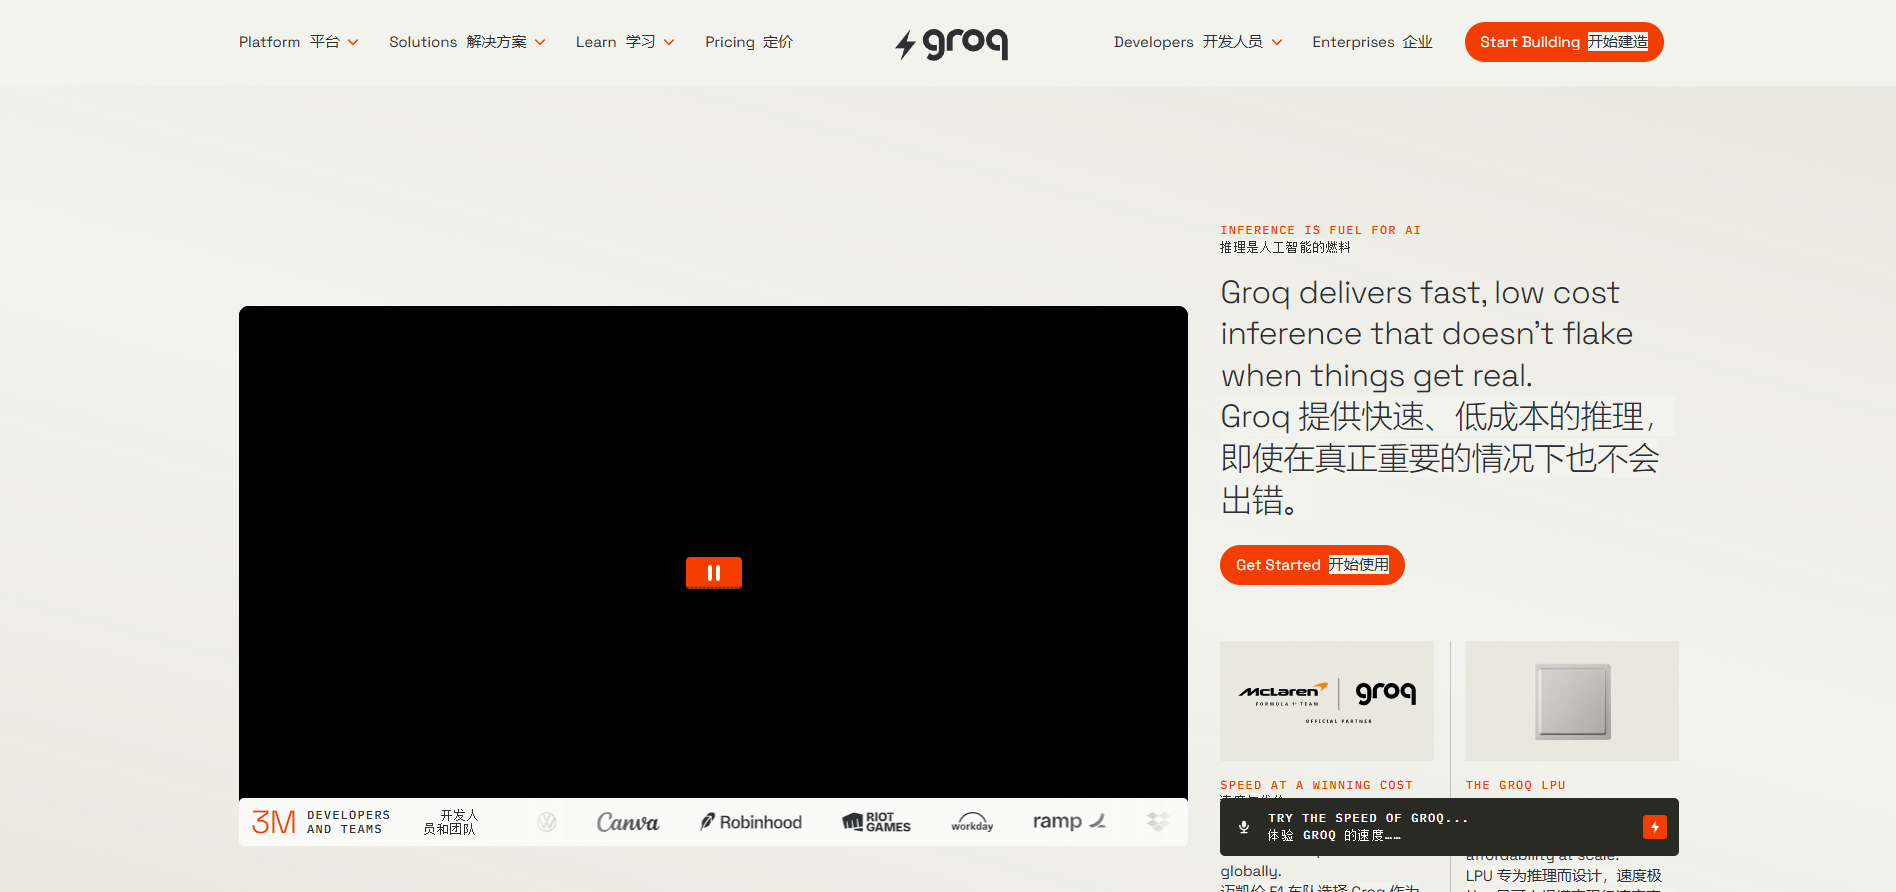Go to the Enterprises page
Viewport: 1896px width, 892px height.
[x=1372, y=42]
